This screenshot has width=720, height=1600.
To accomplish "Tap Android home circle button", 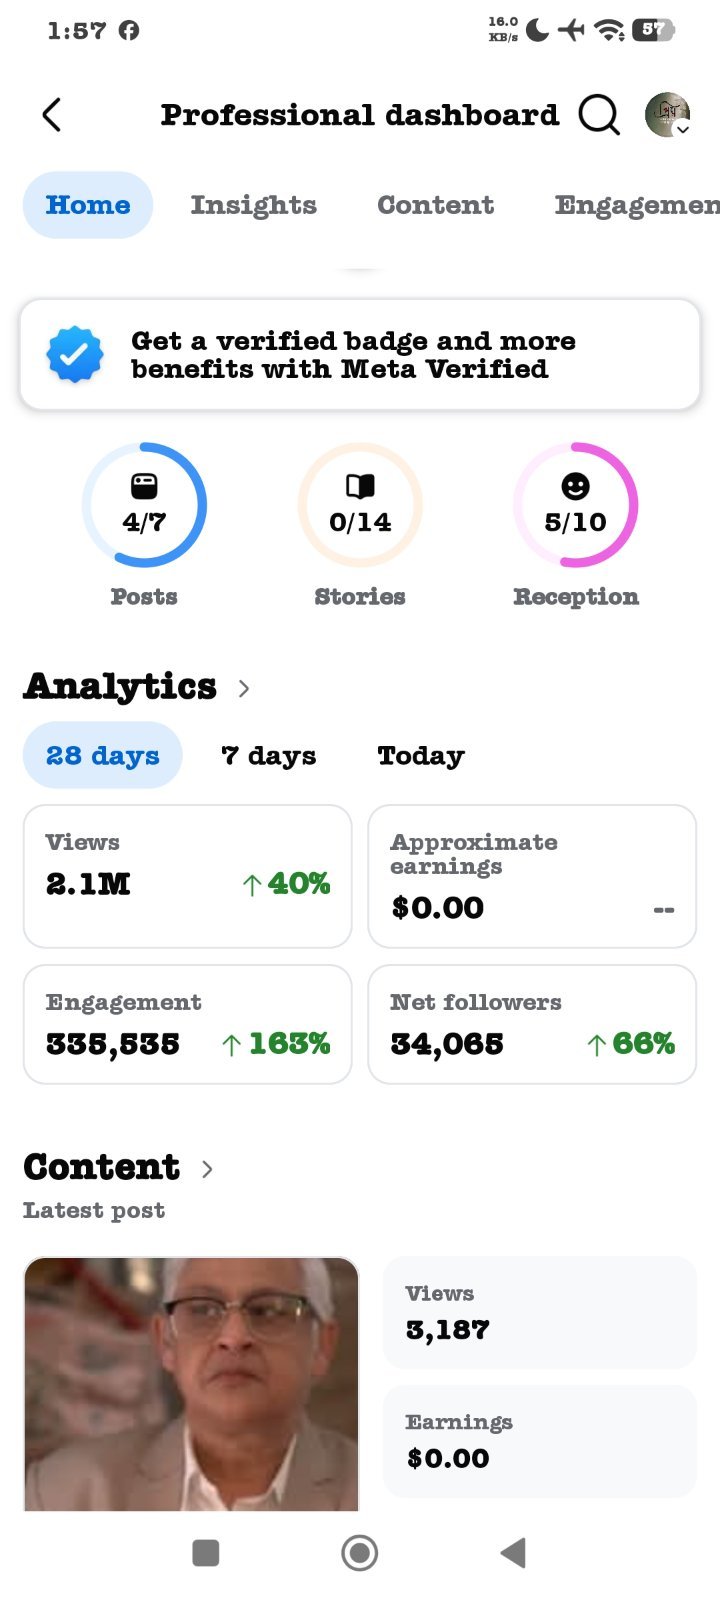I will click(360, 1553).
